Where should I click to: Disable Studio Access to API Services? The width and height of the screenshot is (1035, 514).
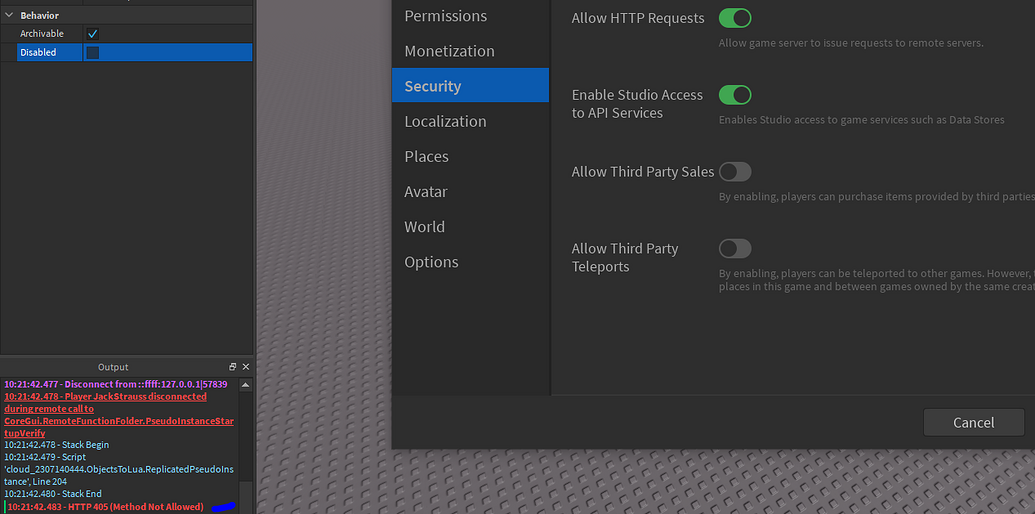tap(735, 95)
